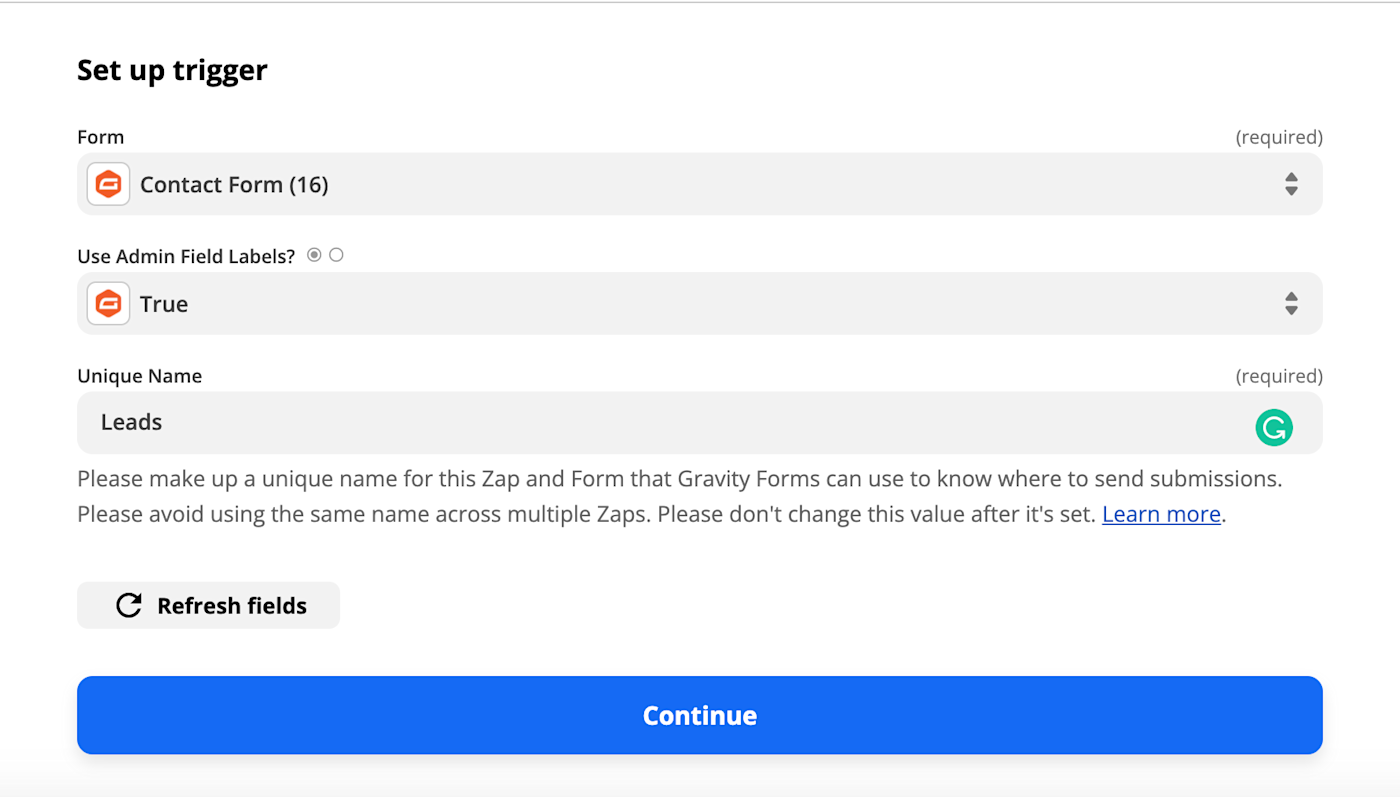Viewport: 1400px width, 797px height.
Task: Expand the Form dropdown arrows
Action: [1291, 184]
